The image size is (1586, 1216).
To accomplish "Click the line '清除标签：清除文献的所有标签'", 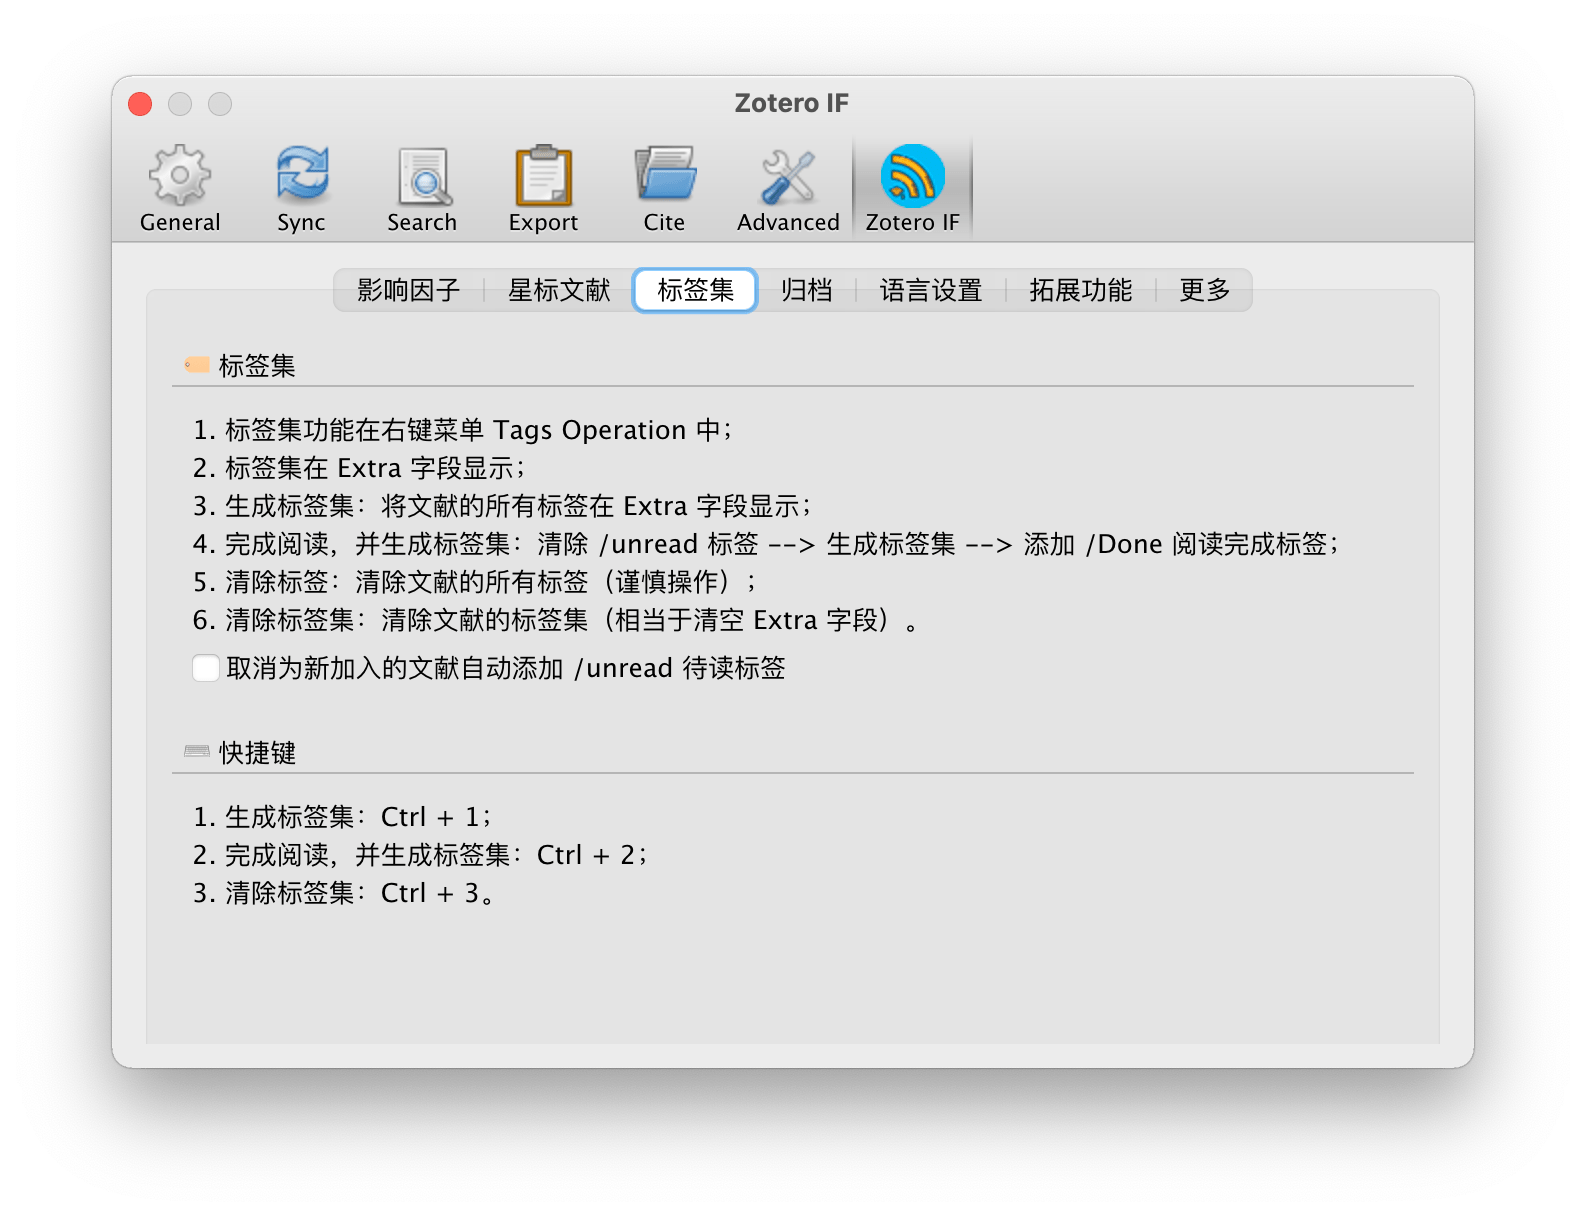I will click(474, 582).
